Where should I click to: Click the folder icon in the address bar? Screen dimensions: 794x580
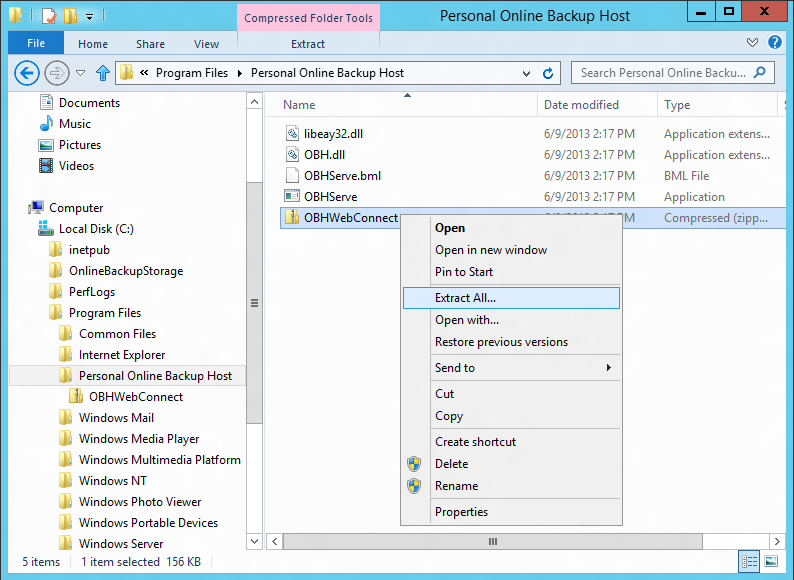point(127,72)
